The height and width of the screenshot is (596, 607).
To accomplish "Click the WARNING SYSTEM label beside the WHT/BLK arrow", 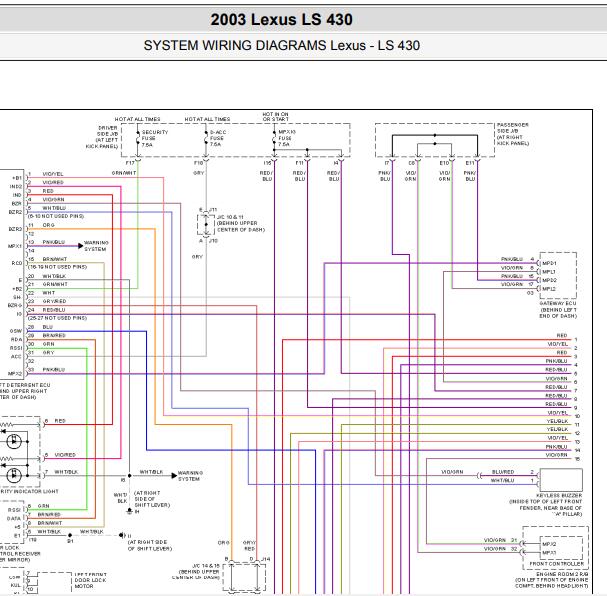I will [x=190, y=476].
